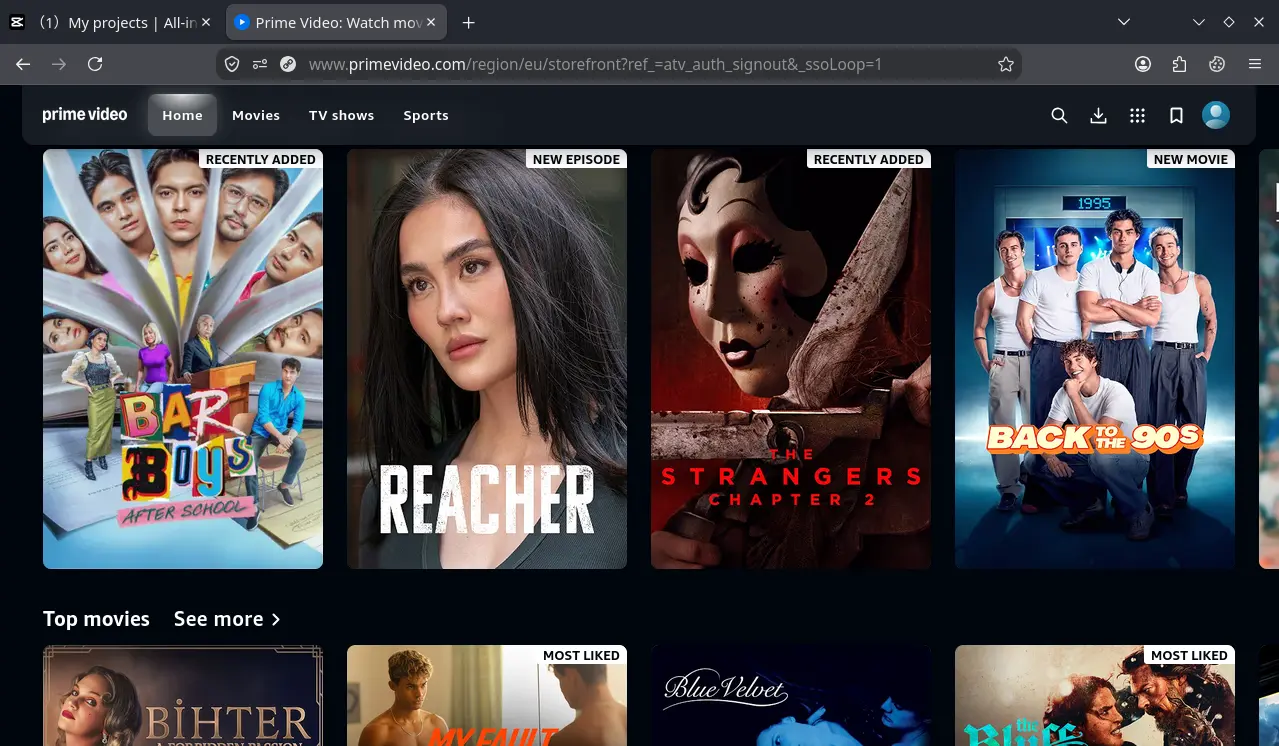Open the Reacher poster
The height and width of the screenshot is (746, 1279).
point(487,359)
